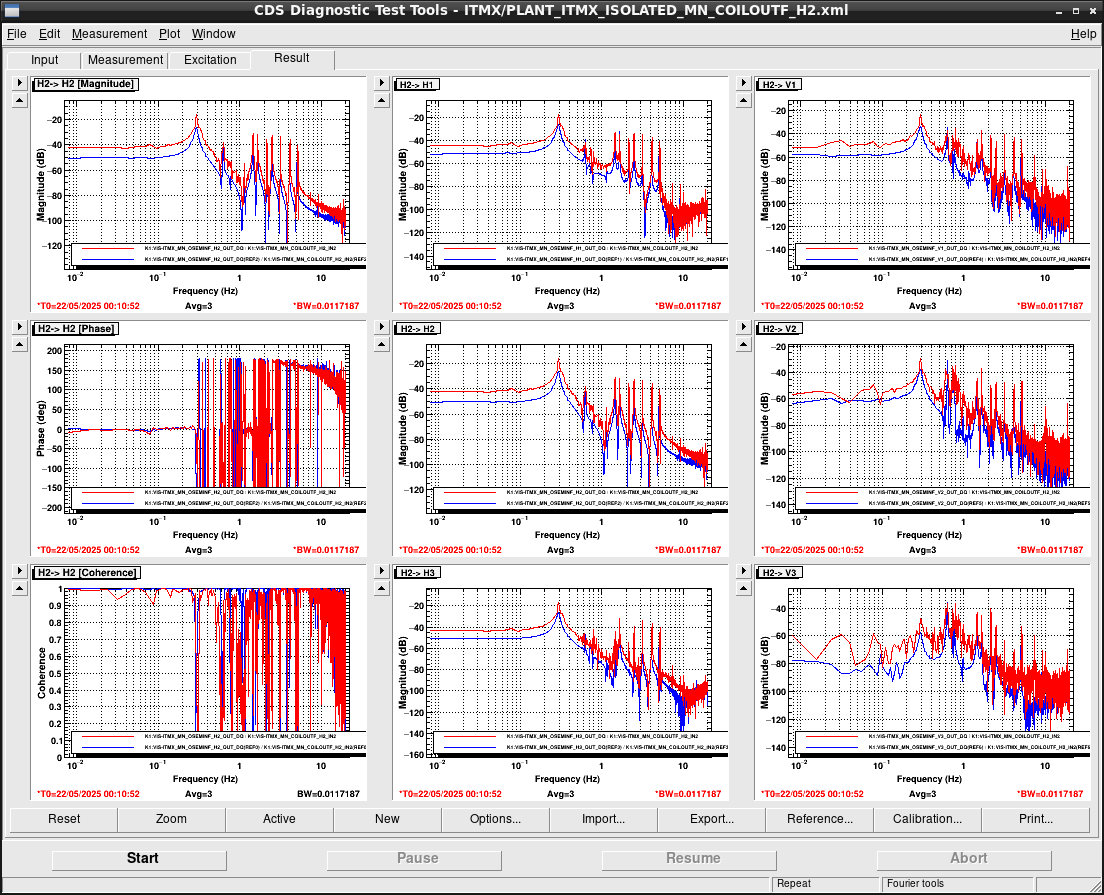Viewport: 1104px width, 895px height.
Task: Click right-arrow icon beside H2-> H2 [Phase] plot
Action: pyautogui.click(x=20, y=327)
